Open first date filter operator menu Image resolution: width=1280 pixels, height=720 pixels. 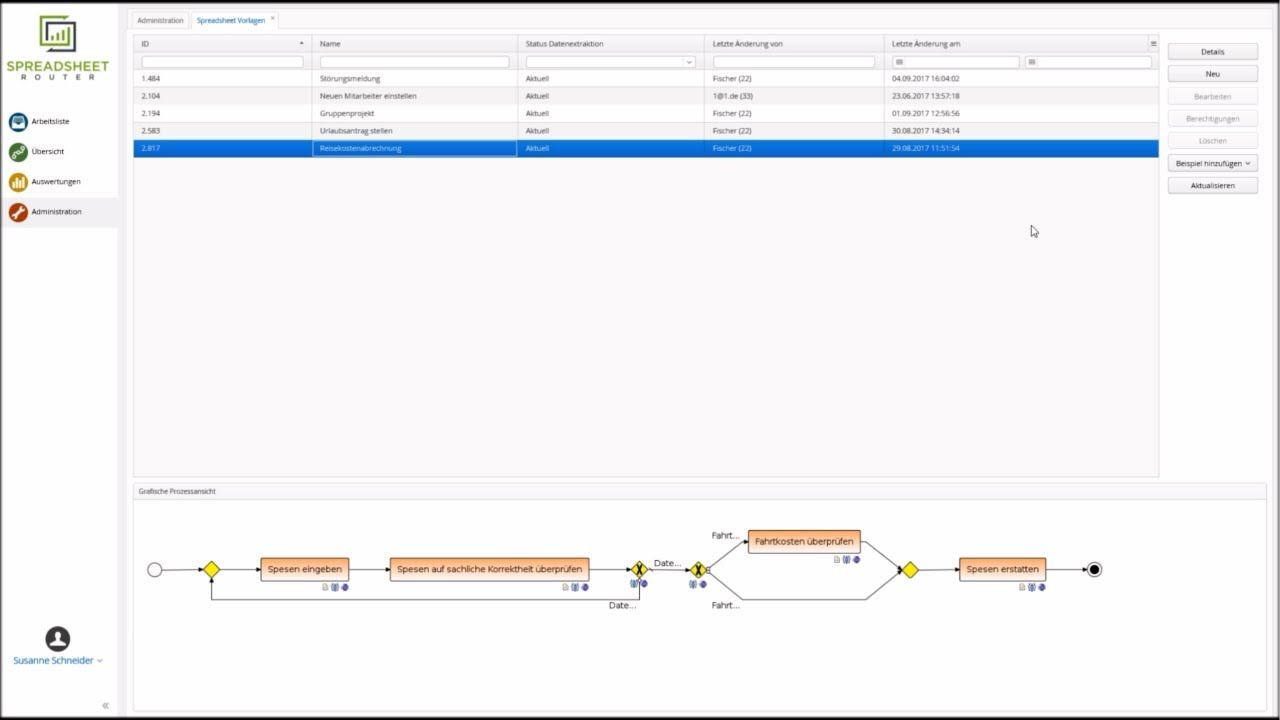click(898, 62)
